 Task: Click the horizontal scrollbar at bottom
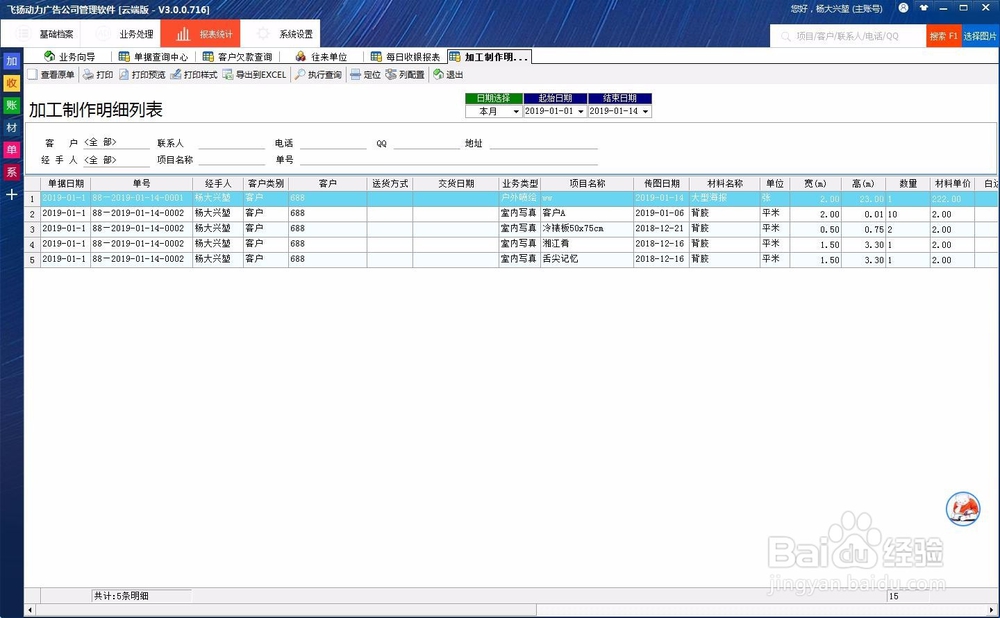click(x=511, y=610)
